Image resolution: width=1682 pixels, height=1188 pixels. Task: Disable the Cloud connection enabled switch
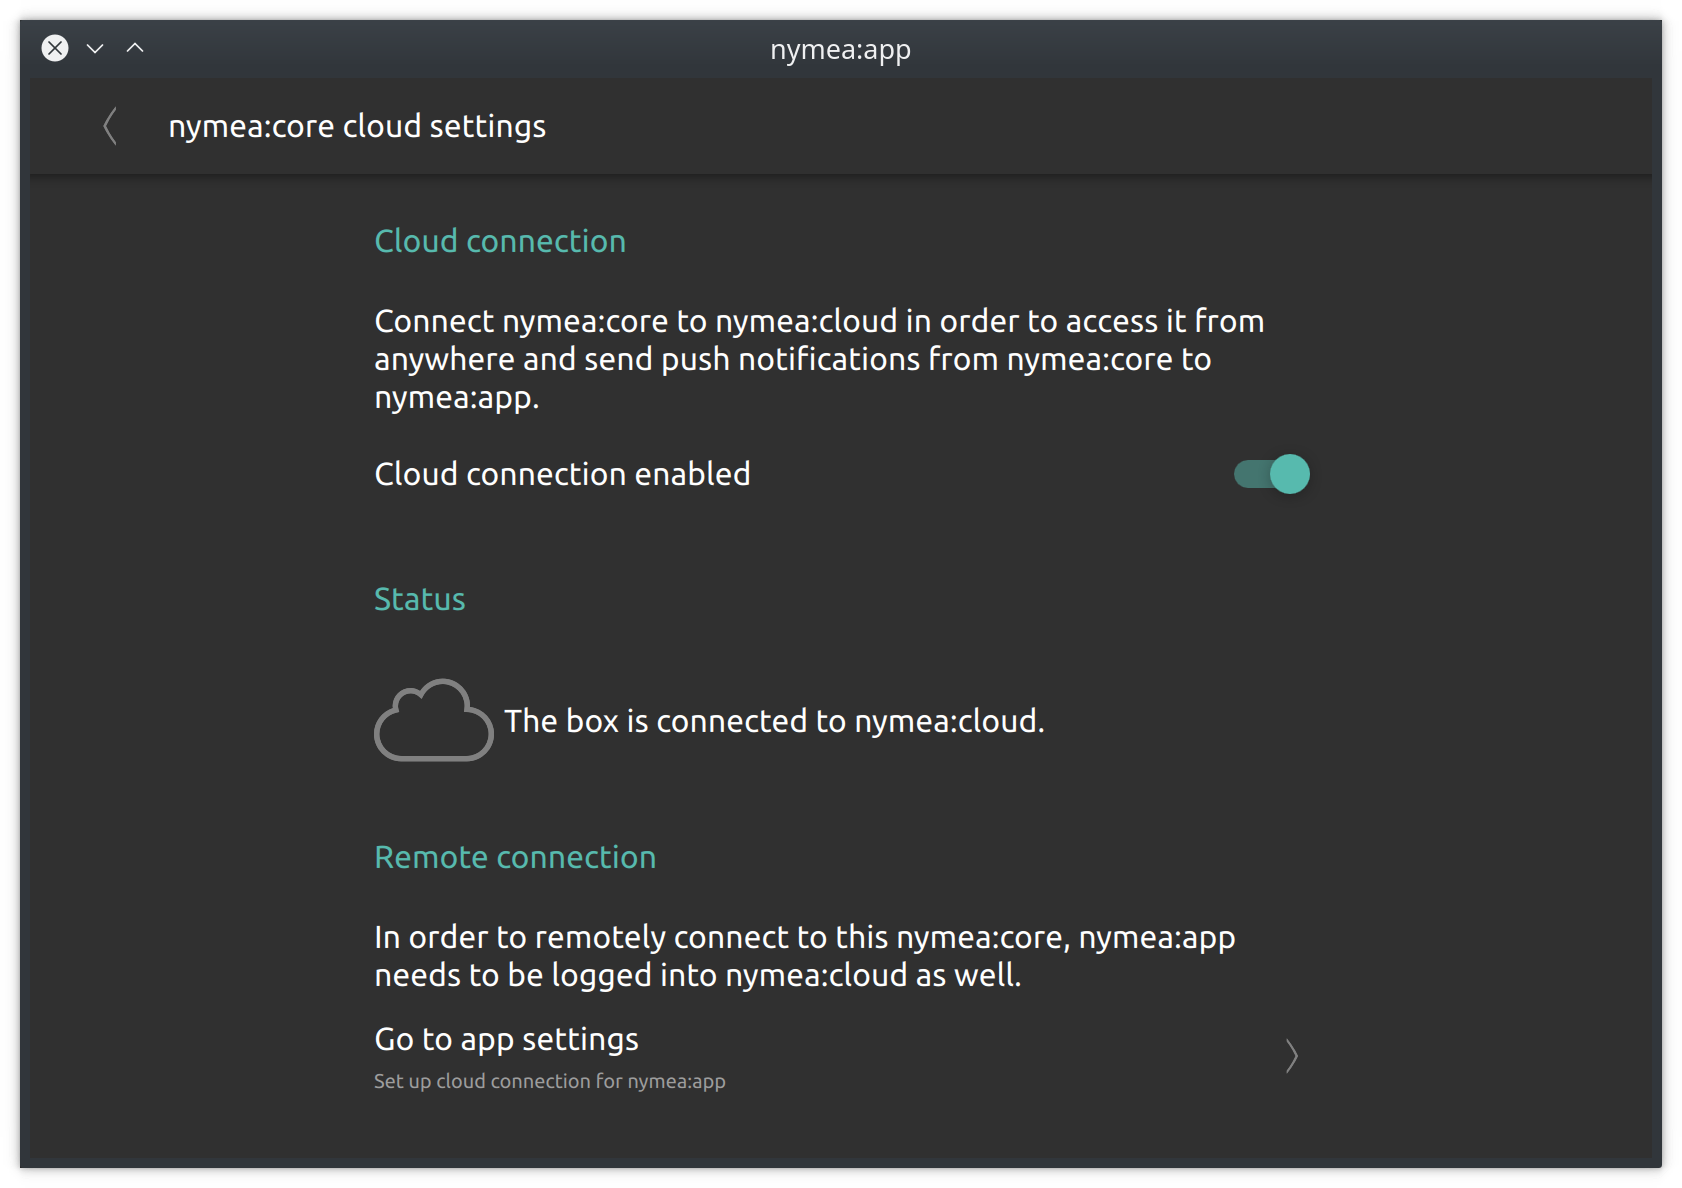1271,474
